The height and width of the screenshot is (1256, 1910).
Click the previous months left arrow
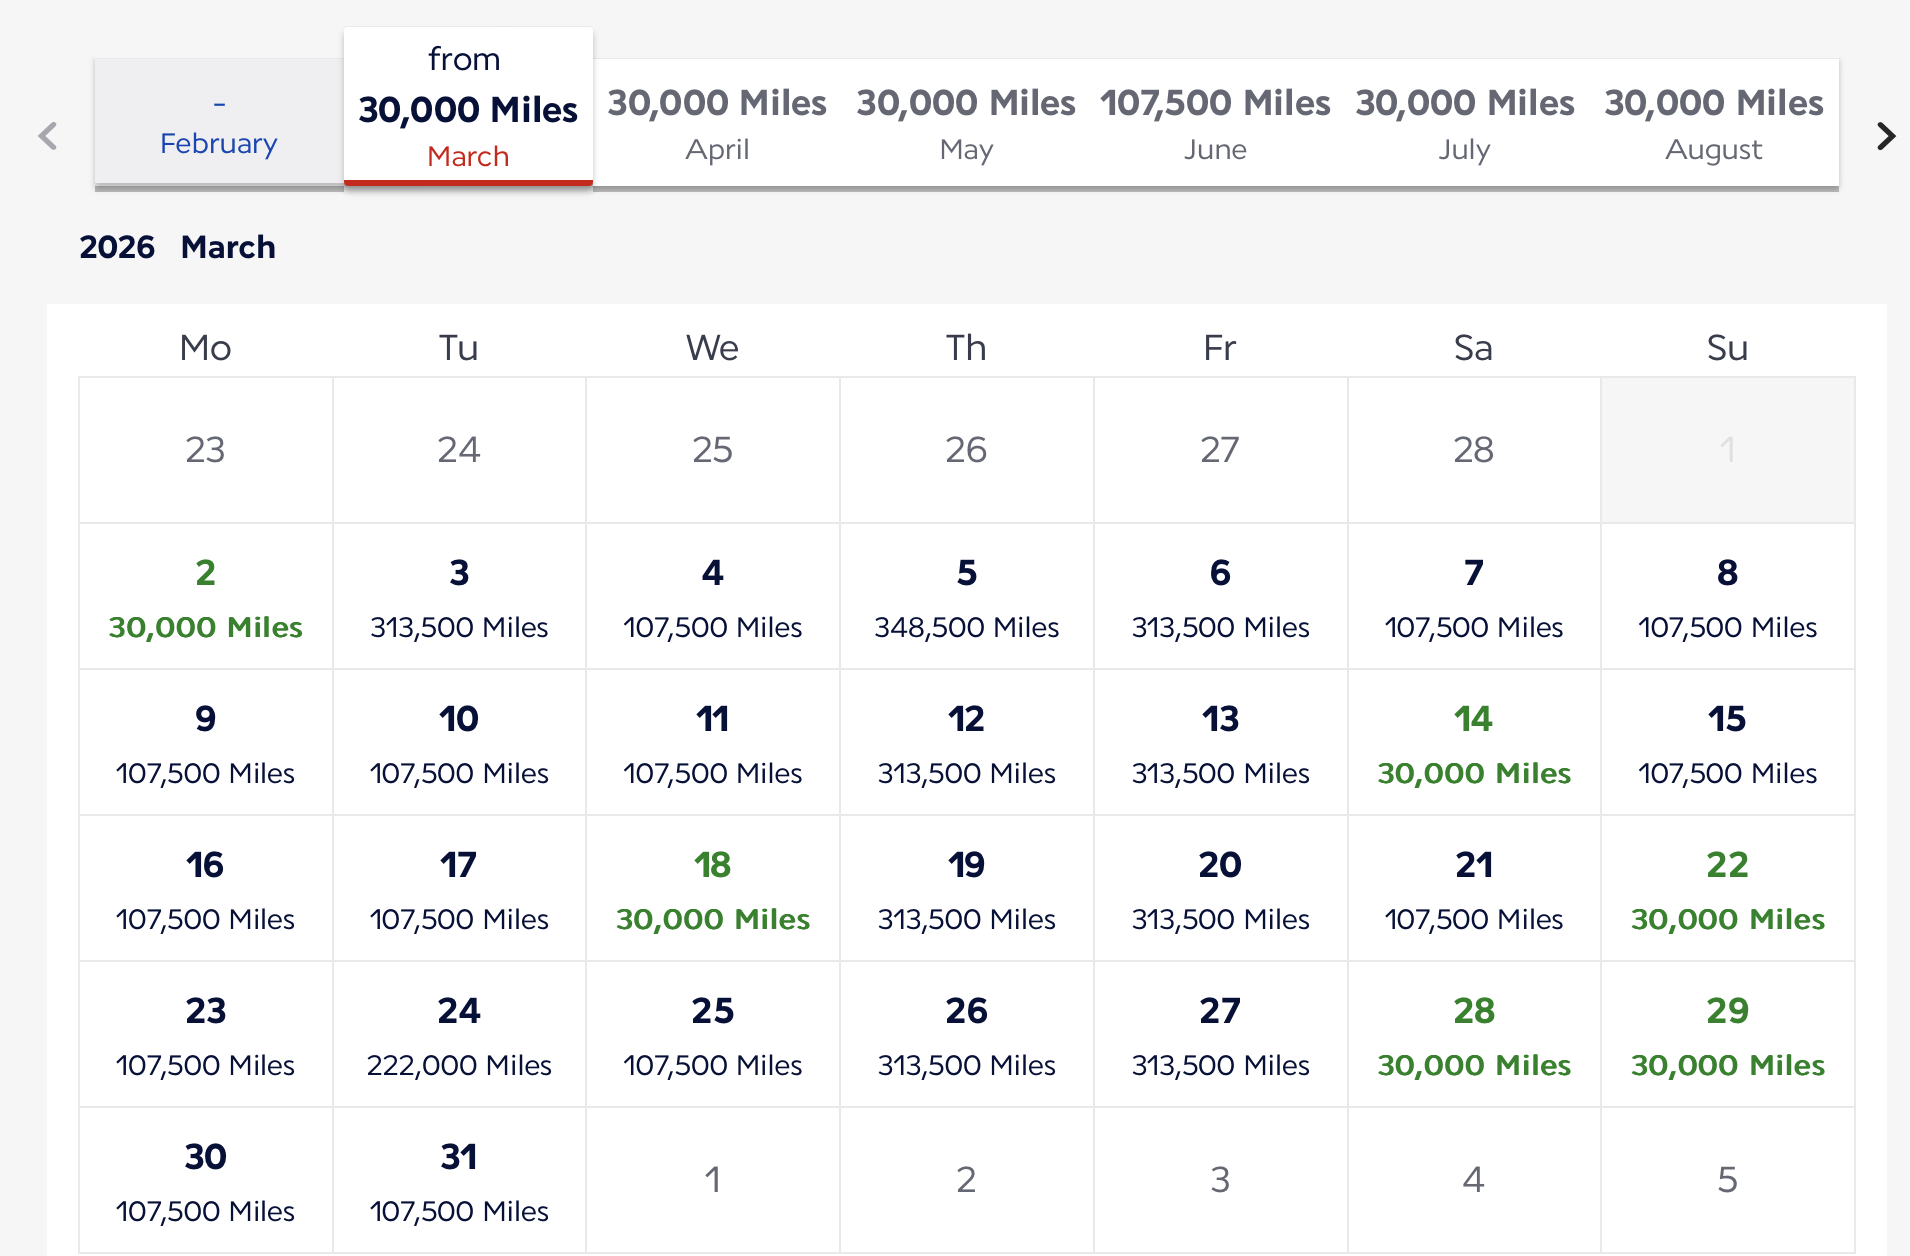[47, 136]
